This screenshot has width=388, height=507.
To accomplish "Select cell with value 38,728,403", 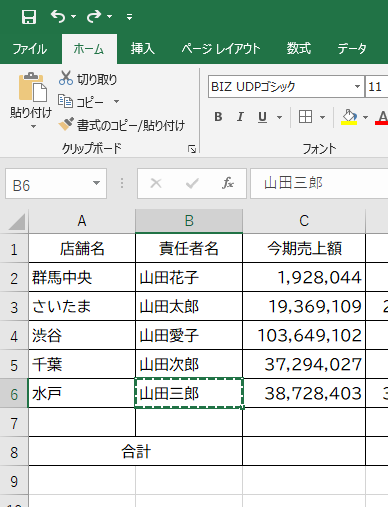I will [304, 393].
